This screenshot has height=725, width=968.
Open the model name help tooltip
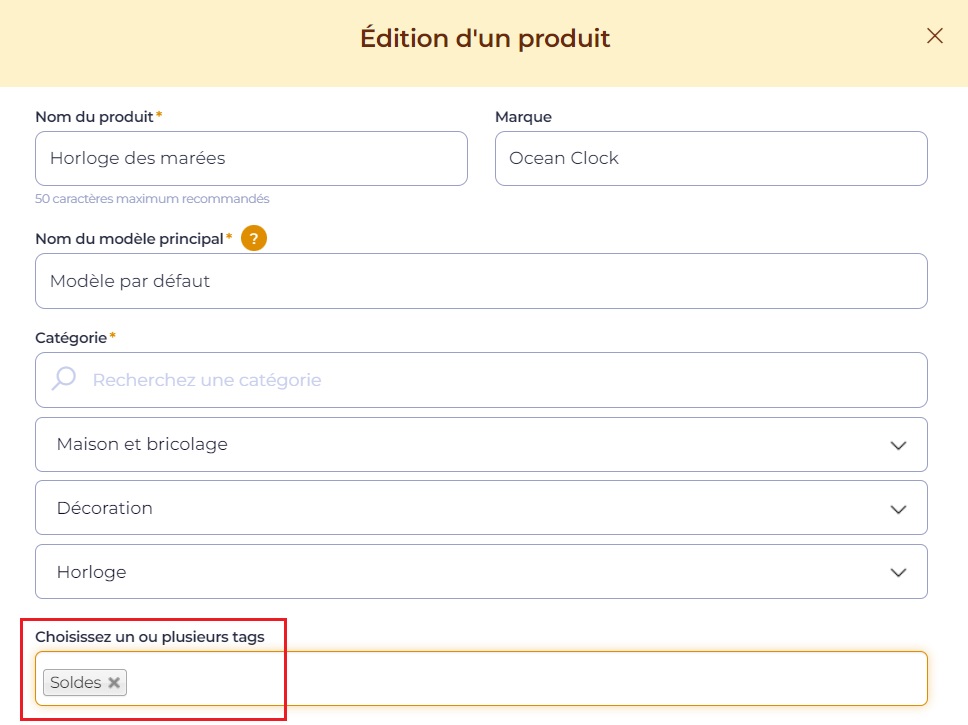[x=254, y=238]
